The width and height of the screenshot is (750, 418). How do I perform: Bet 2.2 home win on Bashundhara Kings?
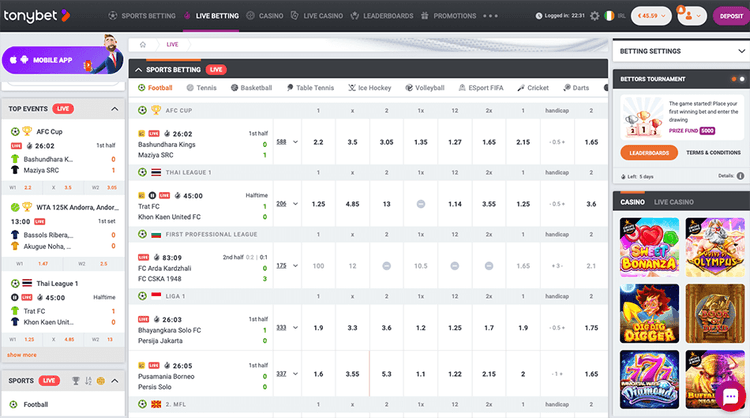[x=318, y=142]
